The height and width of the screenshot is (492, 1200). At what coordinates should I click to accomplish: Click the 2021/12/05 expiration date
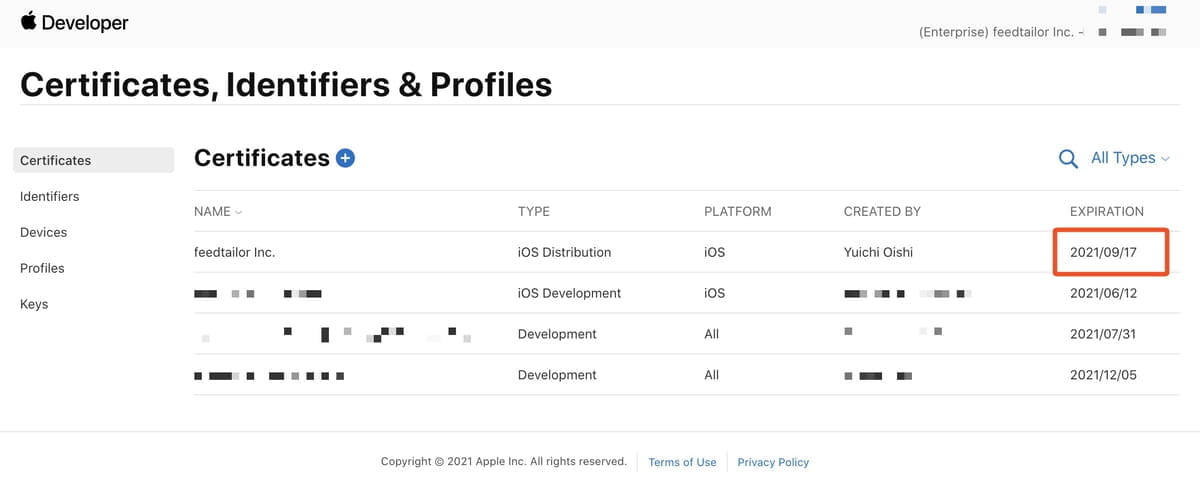[1103, 375]
